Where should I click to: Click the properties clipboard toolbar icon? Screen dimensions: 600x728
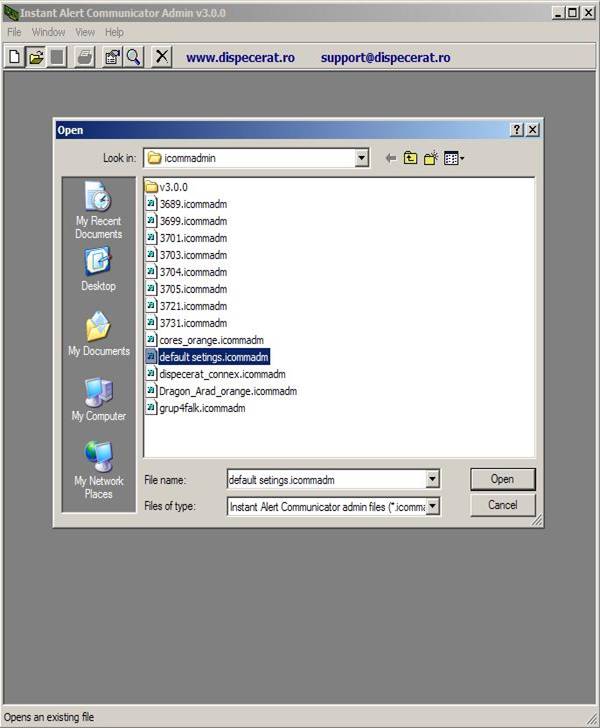coord(112,57)
